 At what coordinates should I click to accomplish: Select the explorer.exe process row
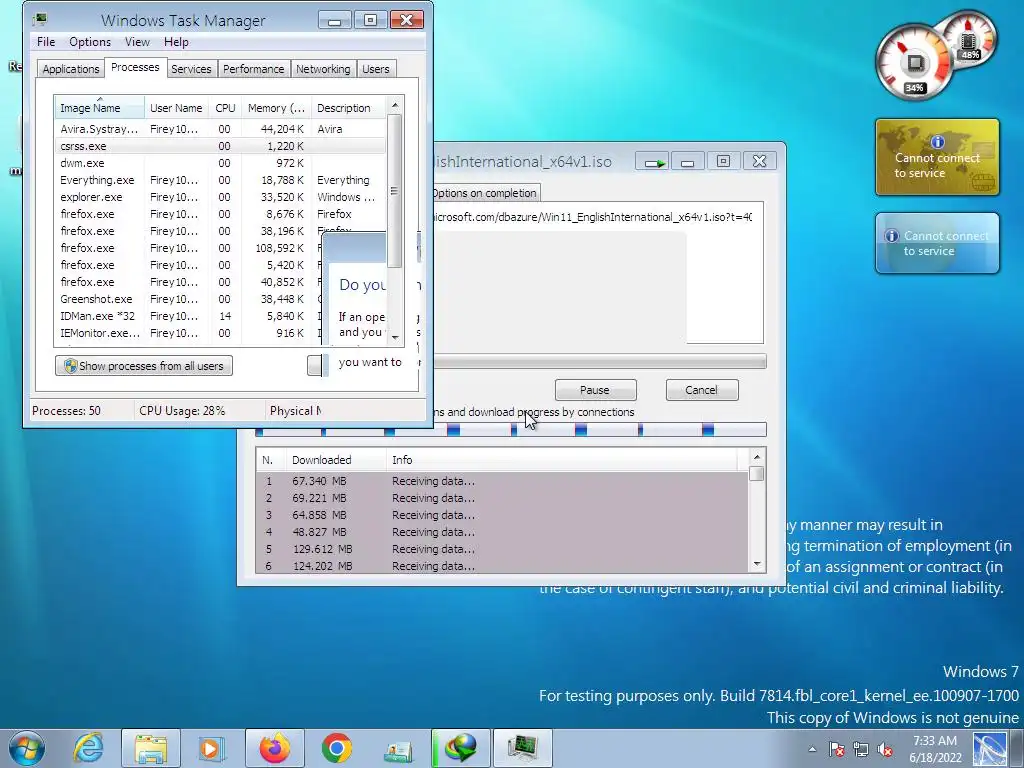(x=221, y=197)
